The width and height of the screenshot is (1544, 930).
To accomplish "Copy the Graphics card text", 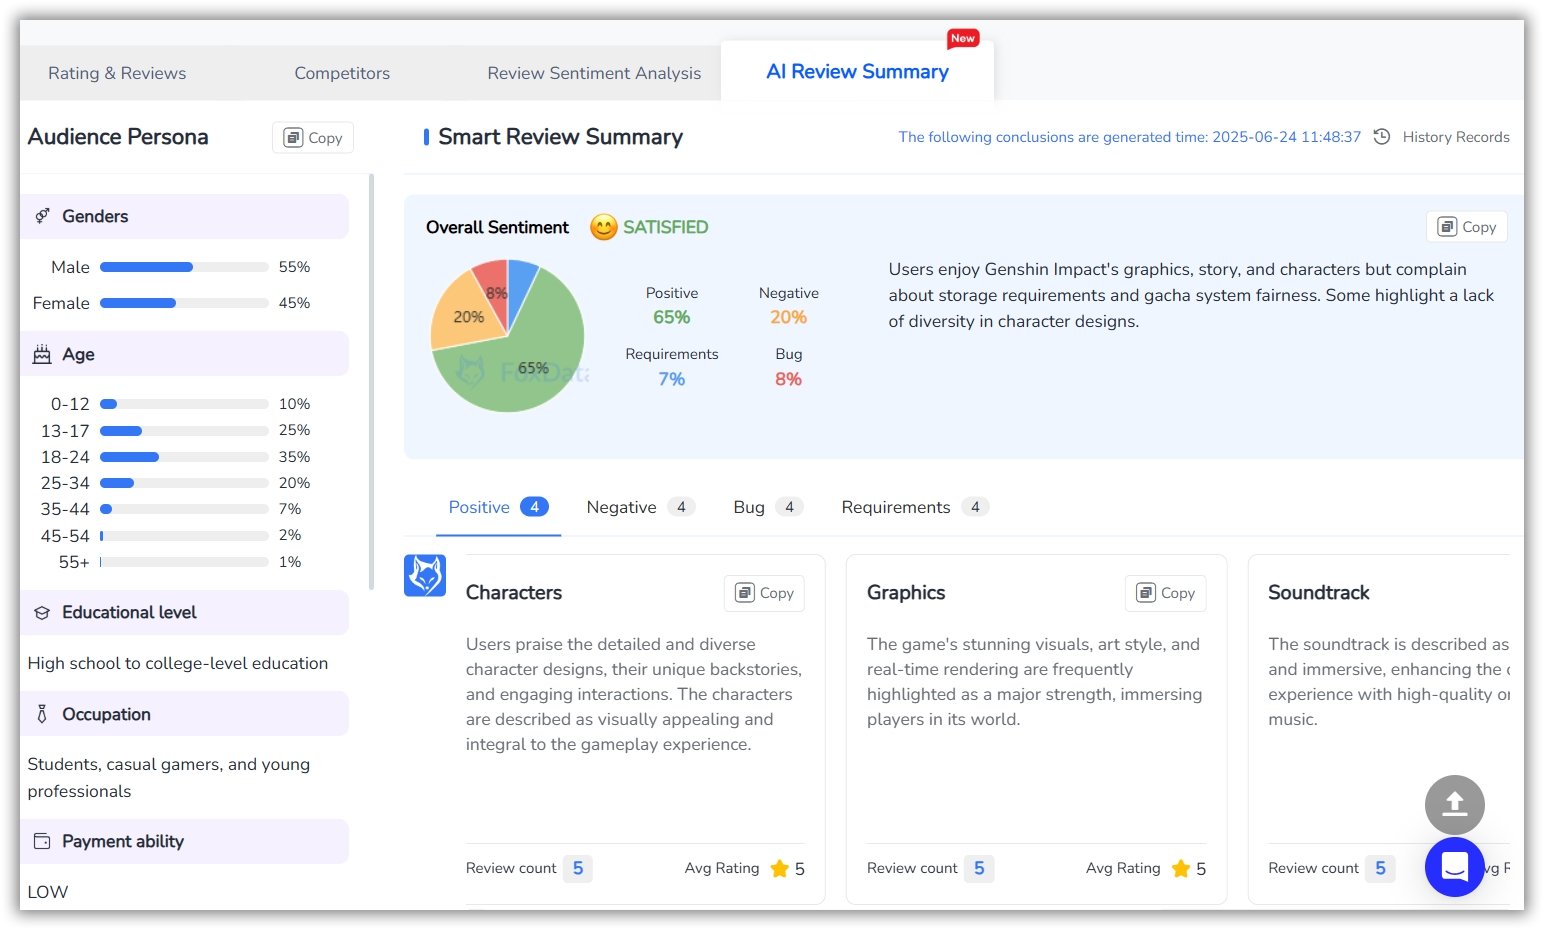I will click(1165, 593).
